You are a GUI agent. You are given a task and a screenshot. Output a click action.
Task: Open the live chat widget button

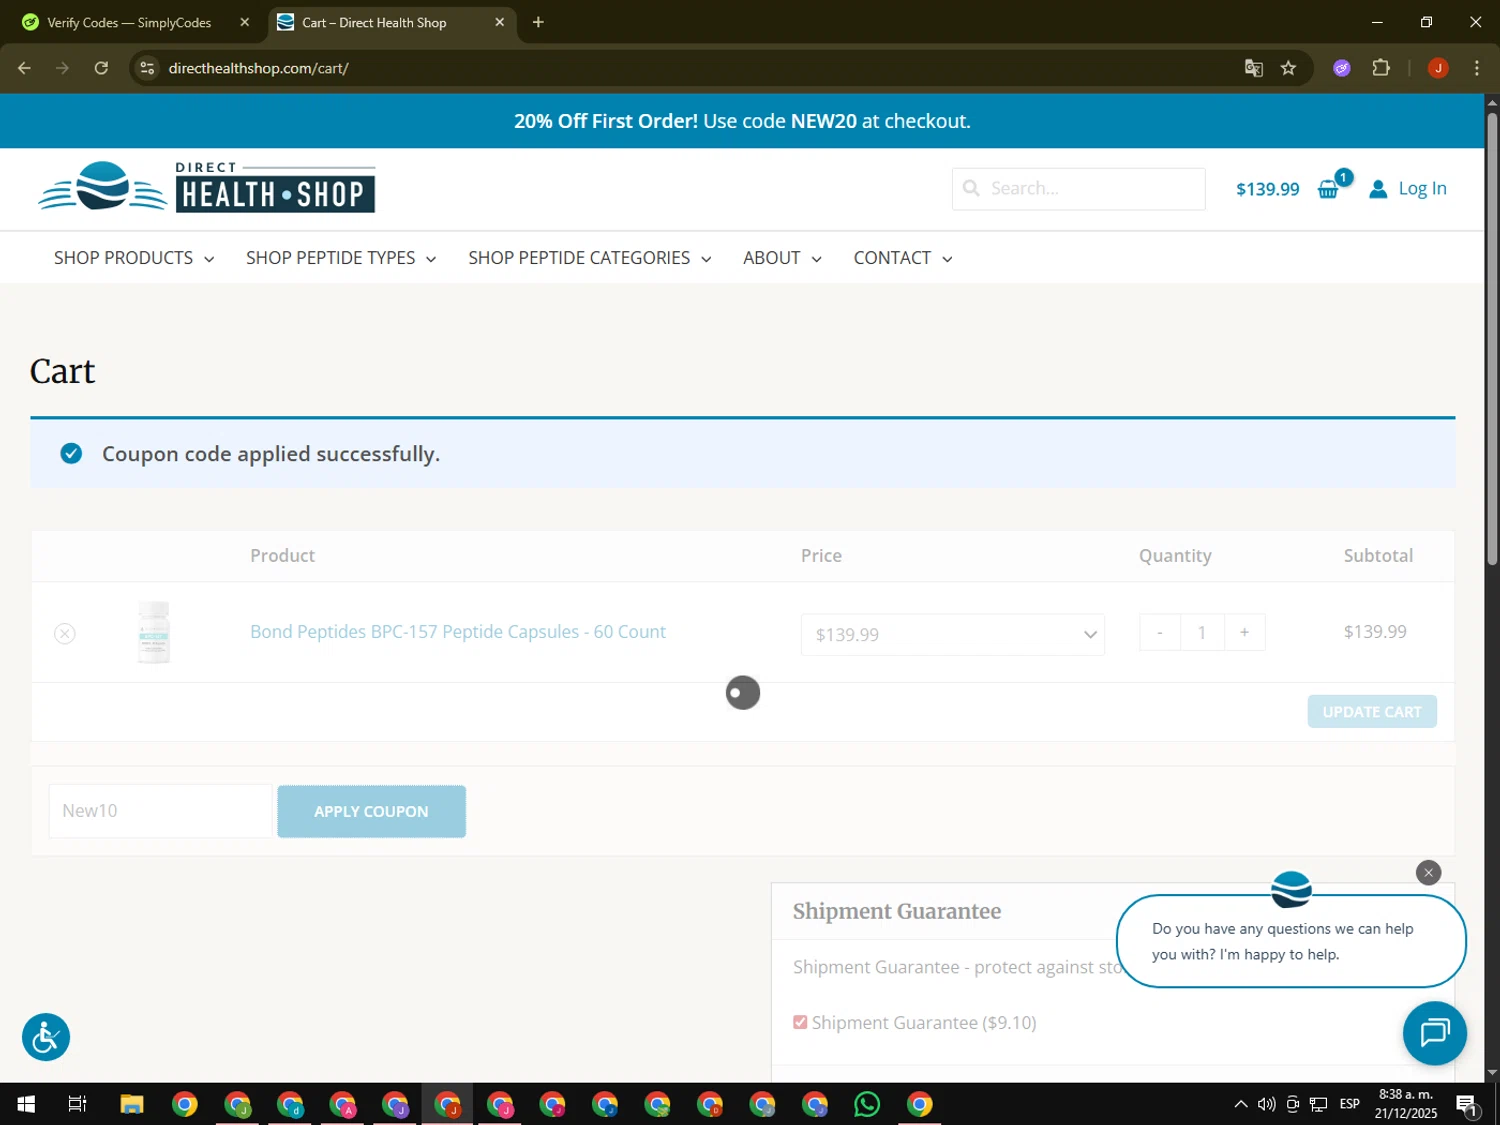pyautogui.click(x=1434, y=1032)
